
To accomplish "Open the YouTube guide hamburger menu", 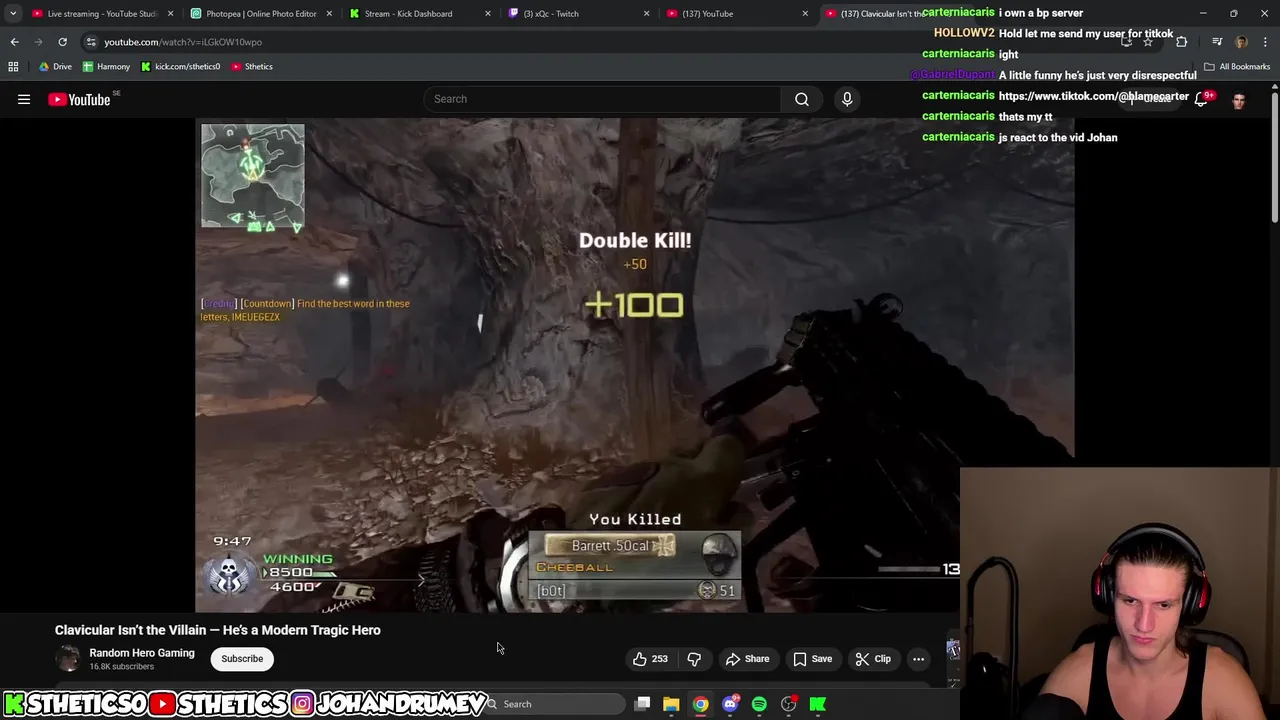I will (x=24, y=99).
